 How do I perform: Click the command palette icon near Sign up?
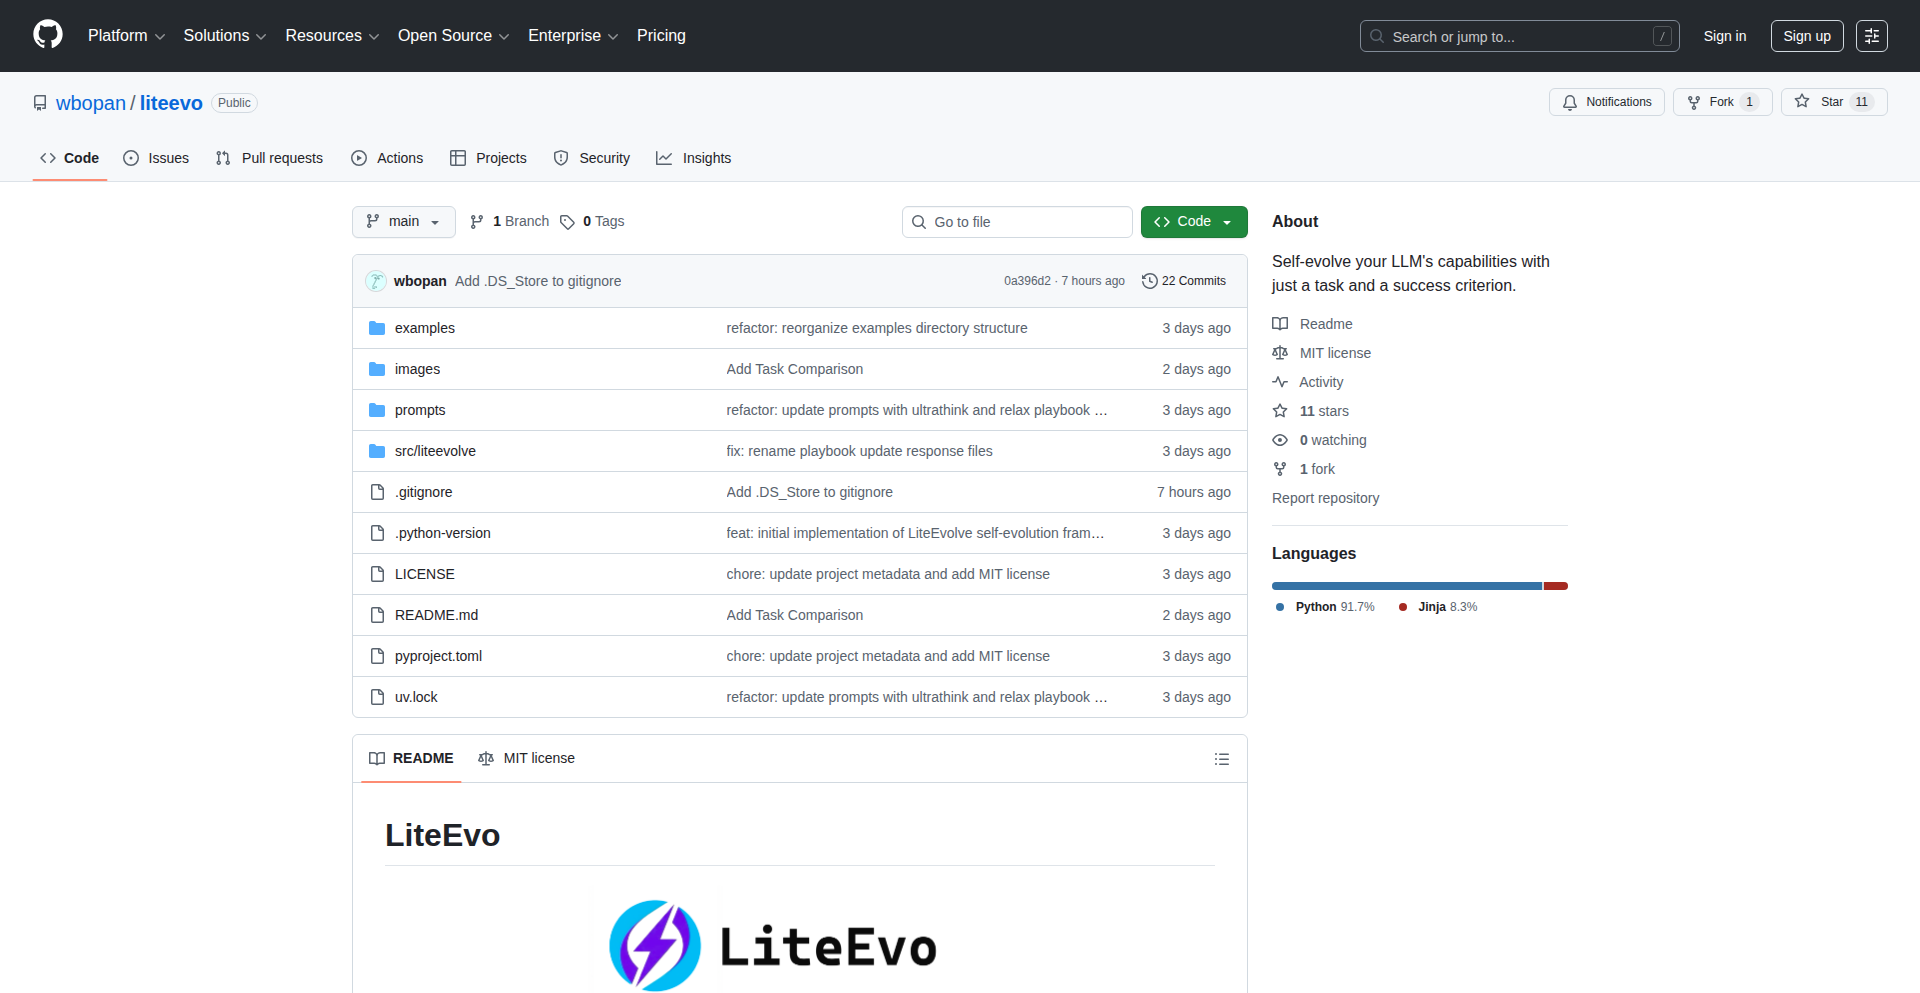pyautogui.click(x=1872, y=36)
